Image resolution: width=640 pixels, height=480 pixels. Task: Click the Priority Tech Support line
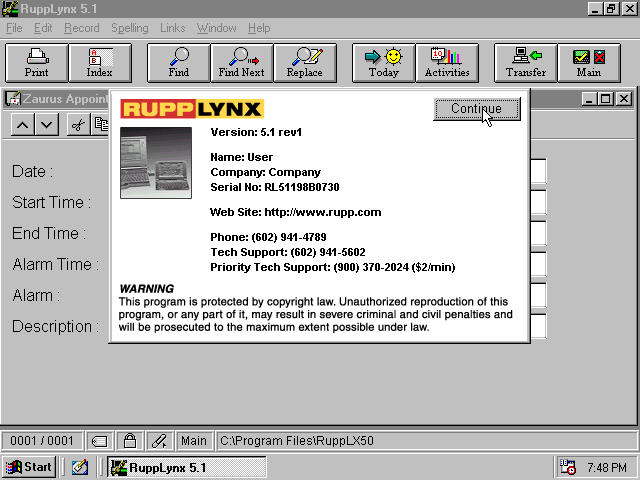pyautogui.click(x=333, y=267)
